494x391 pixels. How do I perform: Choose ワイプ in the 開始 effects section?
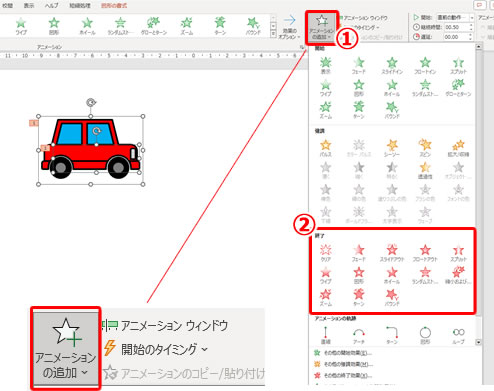pos(326,88)
